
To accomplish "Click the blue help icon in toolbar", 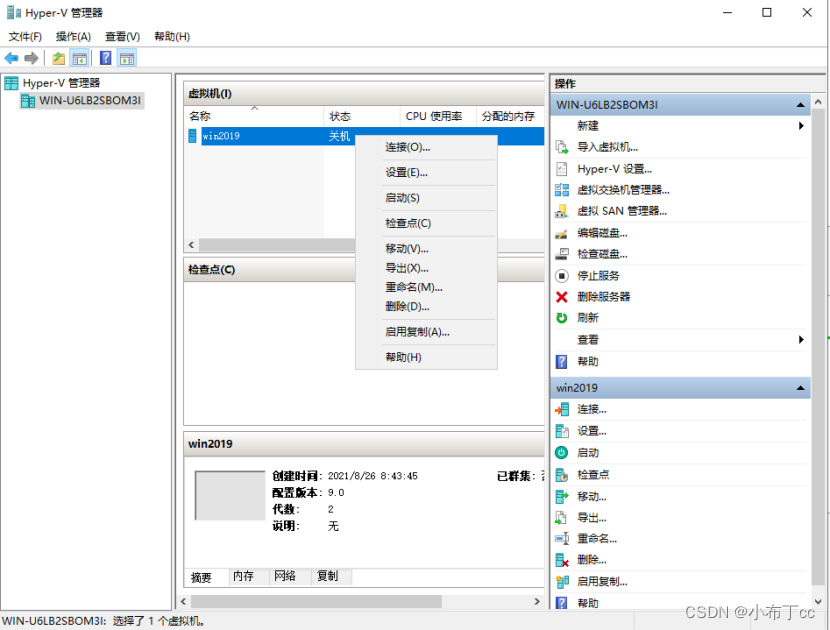I will click(105, 58).
